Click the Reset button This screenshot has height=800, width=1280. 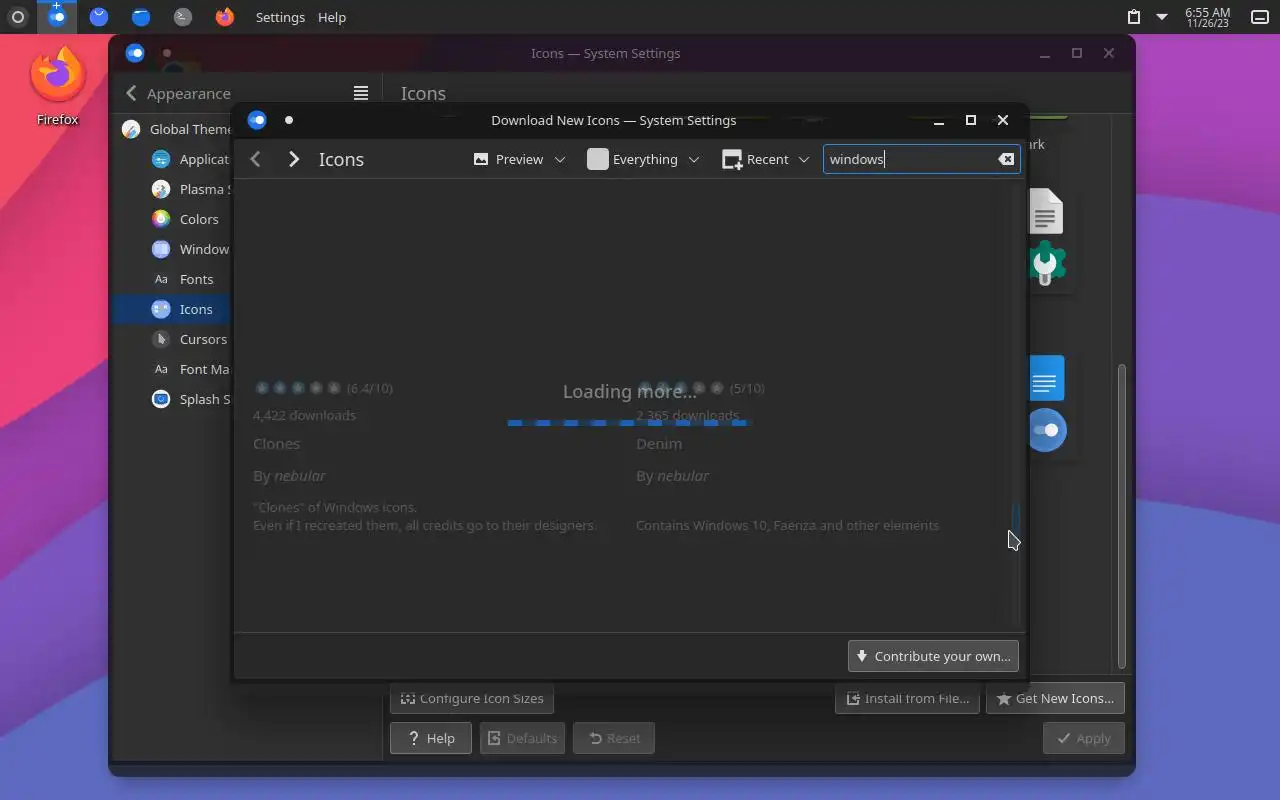(614, 738)
